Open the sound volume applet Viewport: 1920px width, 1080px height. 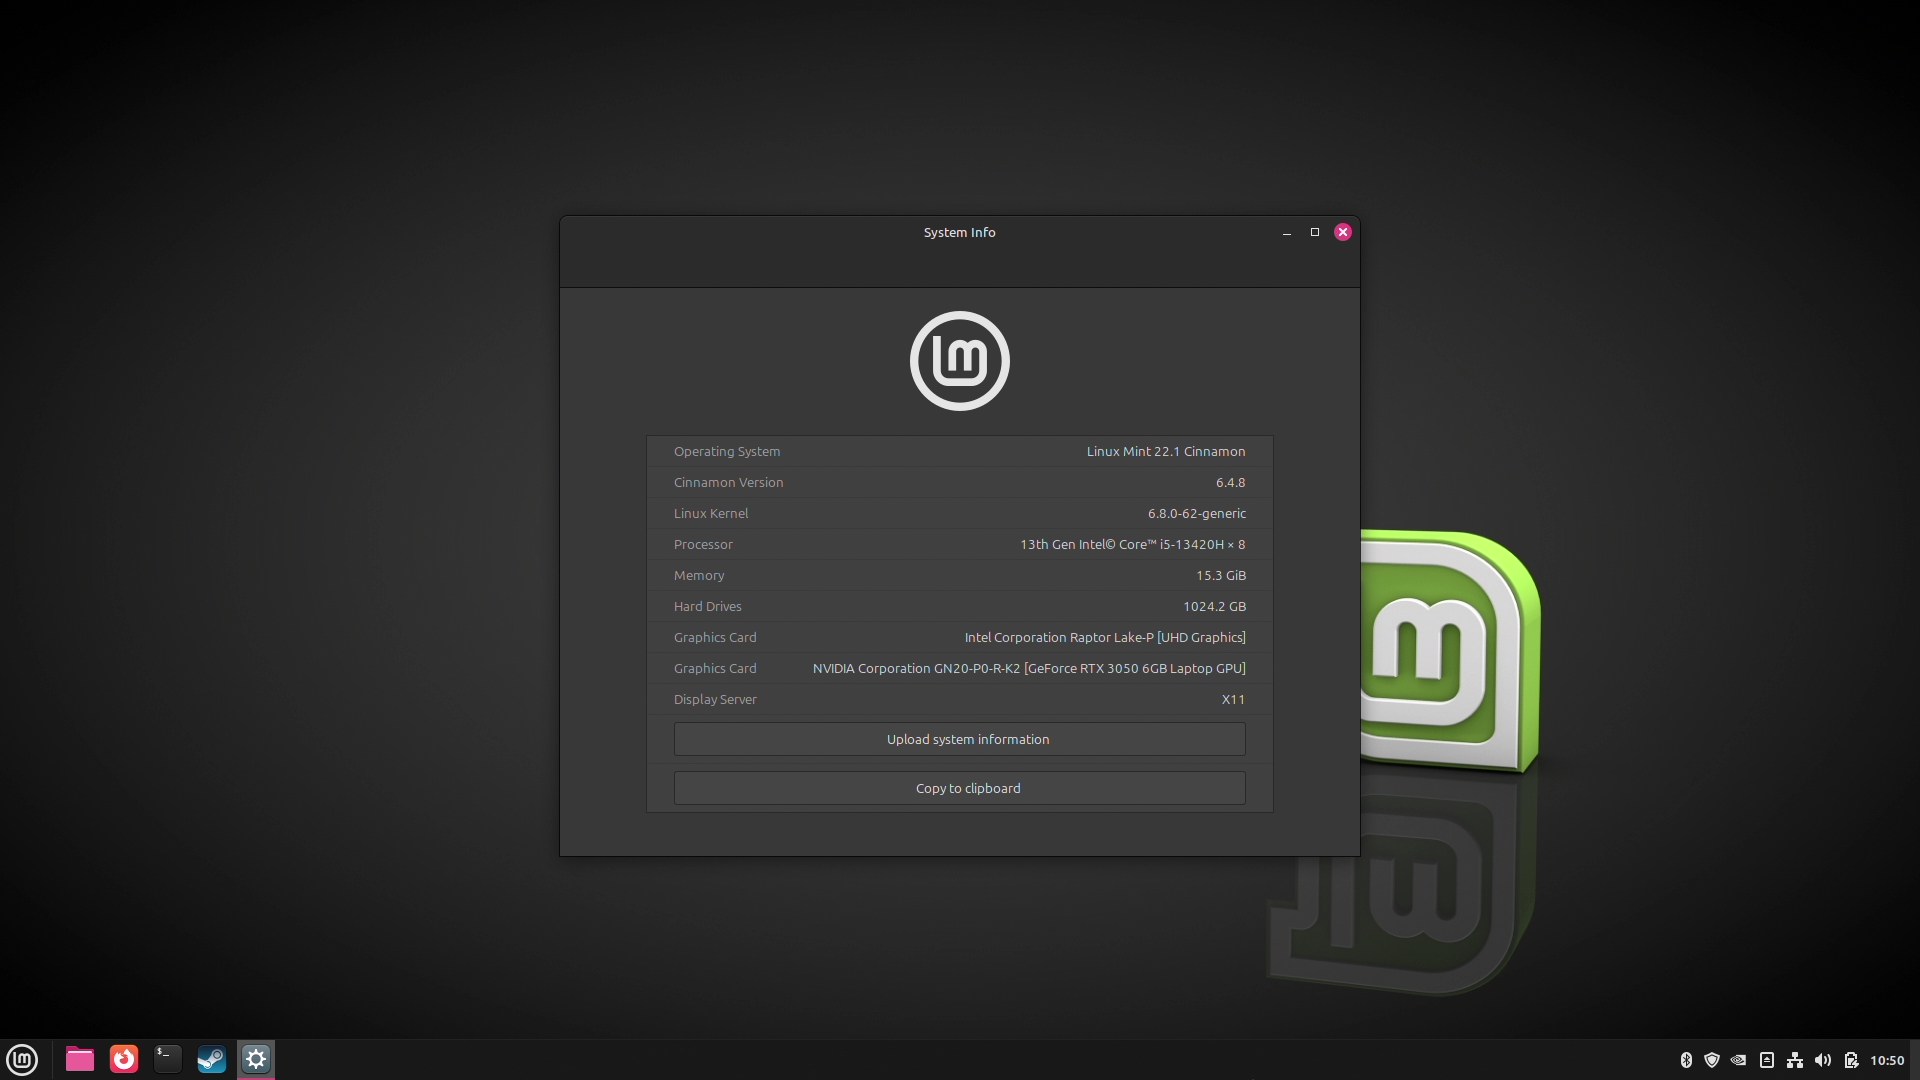tap(1823, 1060)
